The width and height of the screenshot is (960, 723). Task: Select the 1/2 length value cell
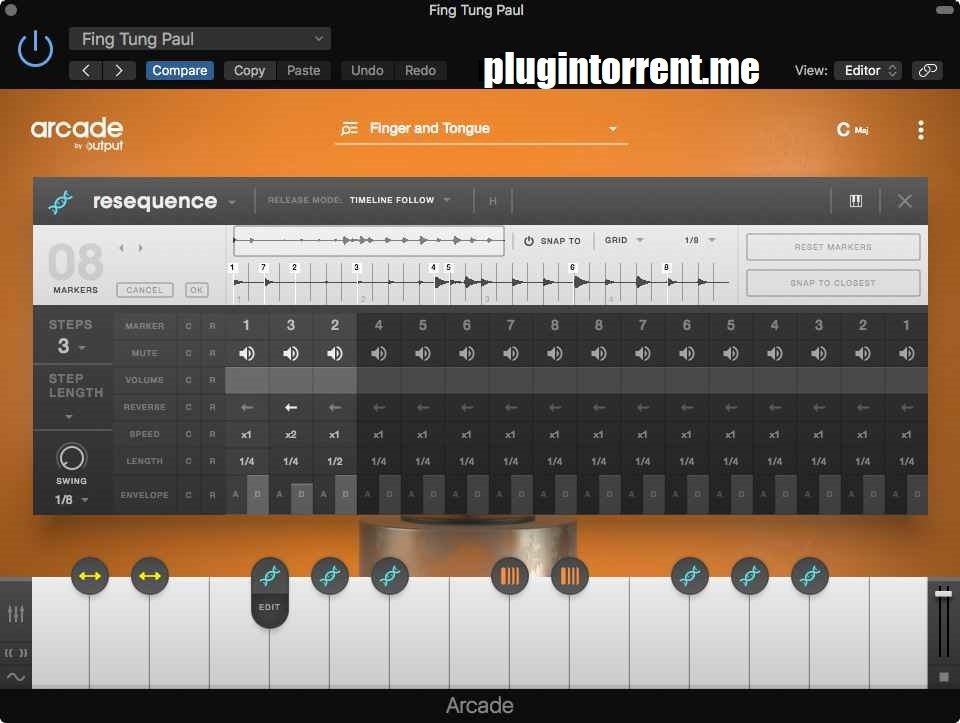point(334,461)
